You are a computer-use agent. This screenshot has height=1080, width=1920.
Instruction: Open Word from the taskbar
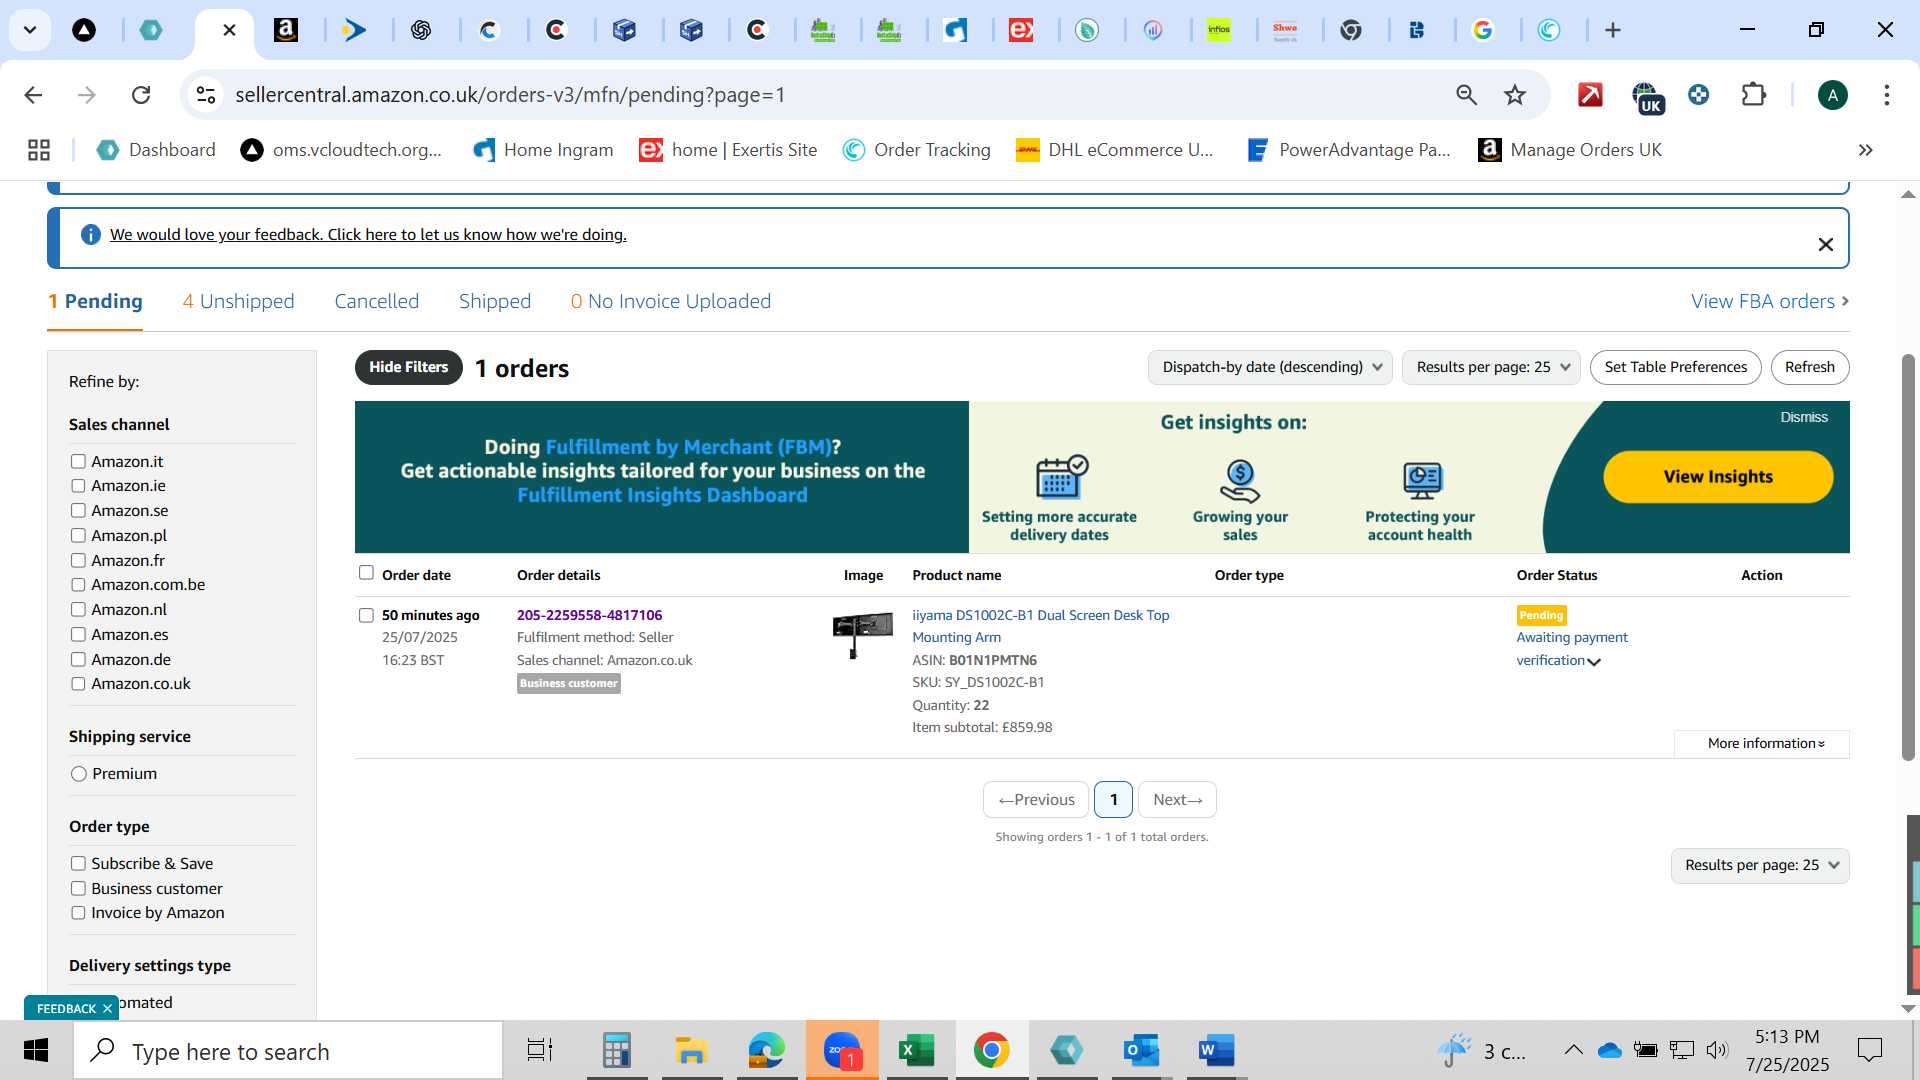click(1216, 1051)
